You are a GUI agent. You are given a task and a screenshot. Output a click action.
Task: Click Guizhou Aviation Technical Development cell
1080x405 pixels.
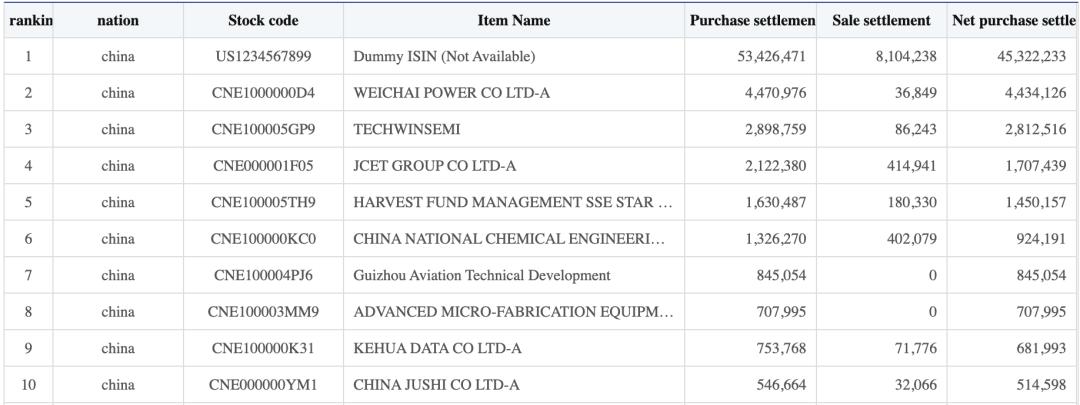(514, 276)
